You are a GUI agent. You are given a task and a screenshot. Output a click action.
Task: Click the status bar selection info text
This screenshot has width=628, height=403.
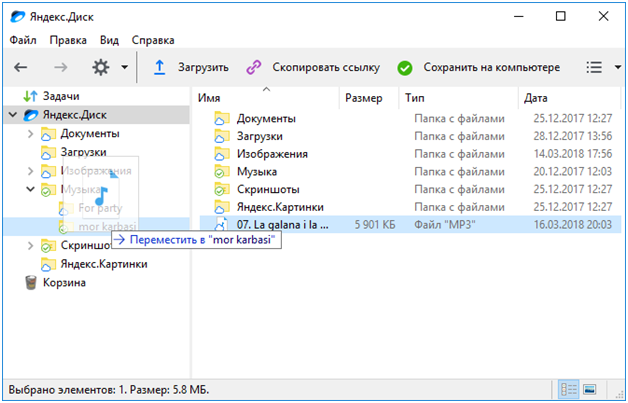(x=109, y=389)
